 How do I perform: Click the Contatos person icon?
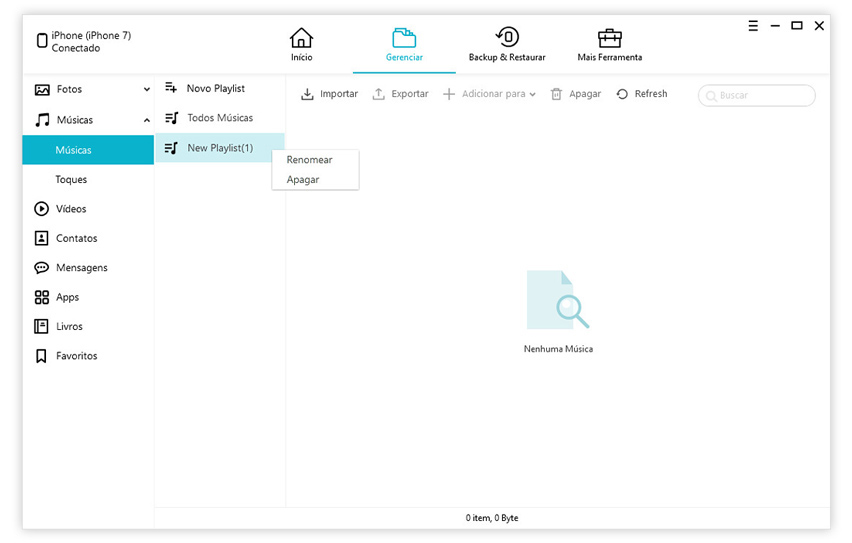click(41, 238)
